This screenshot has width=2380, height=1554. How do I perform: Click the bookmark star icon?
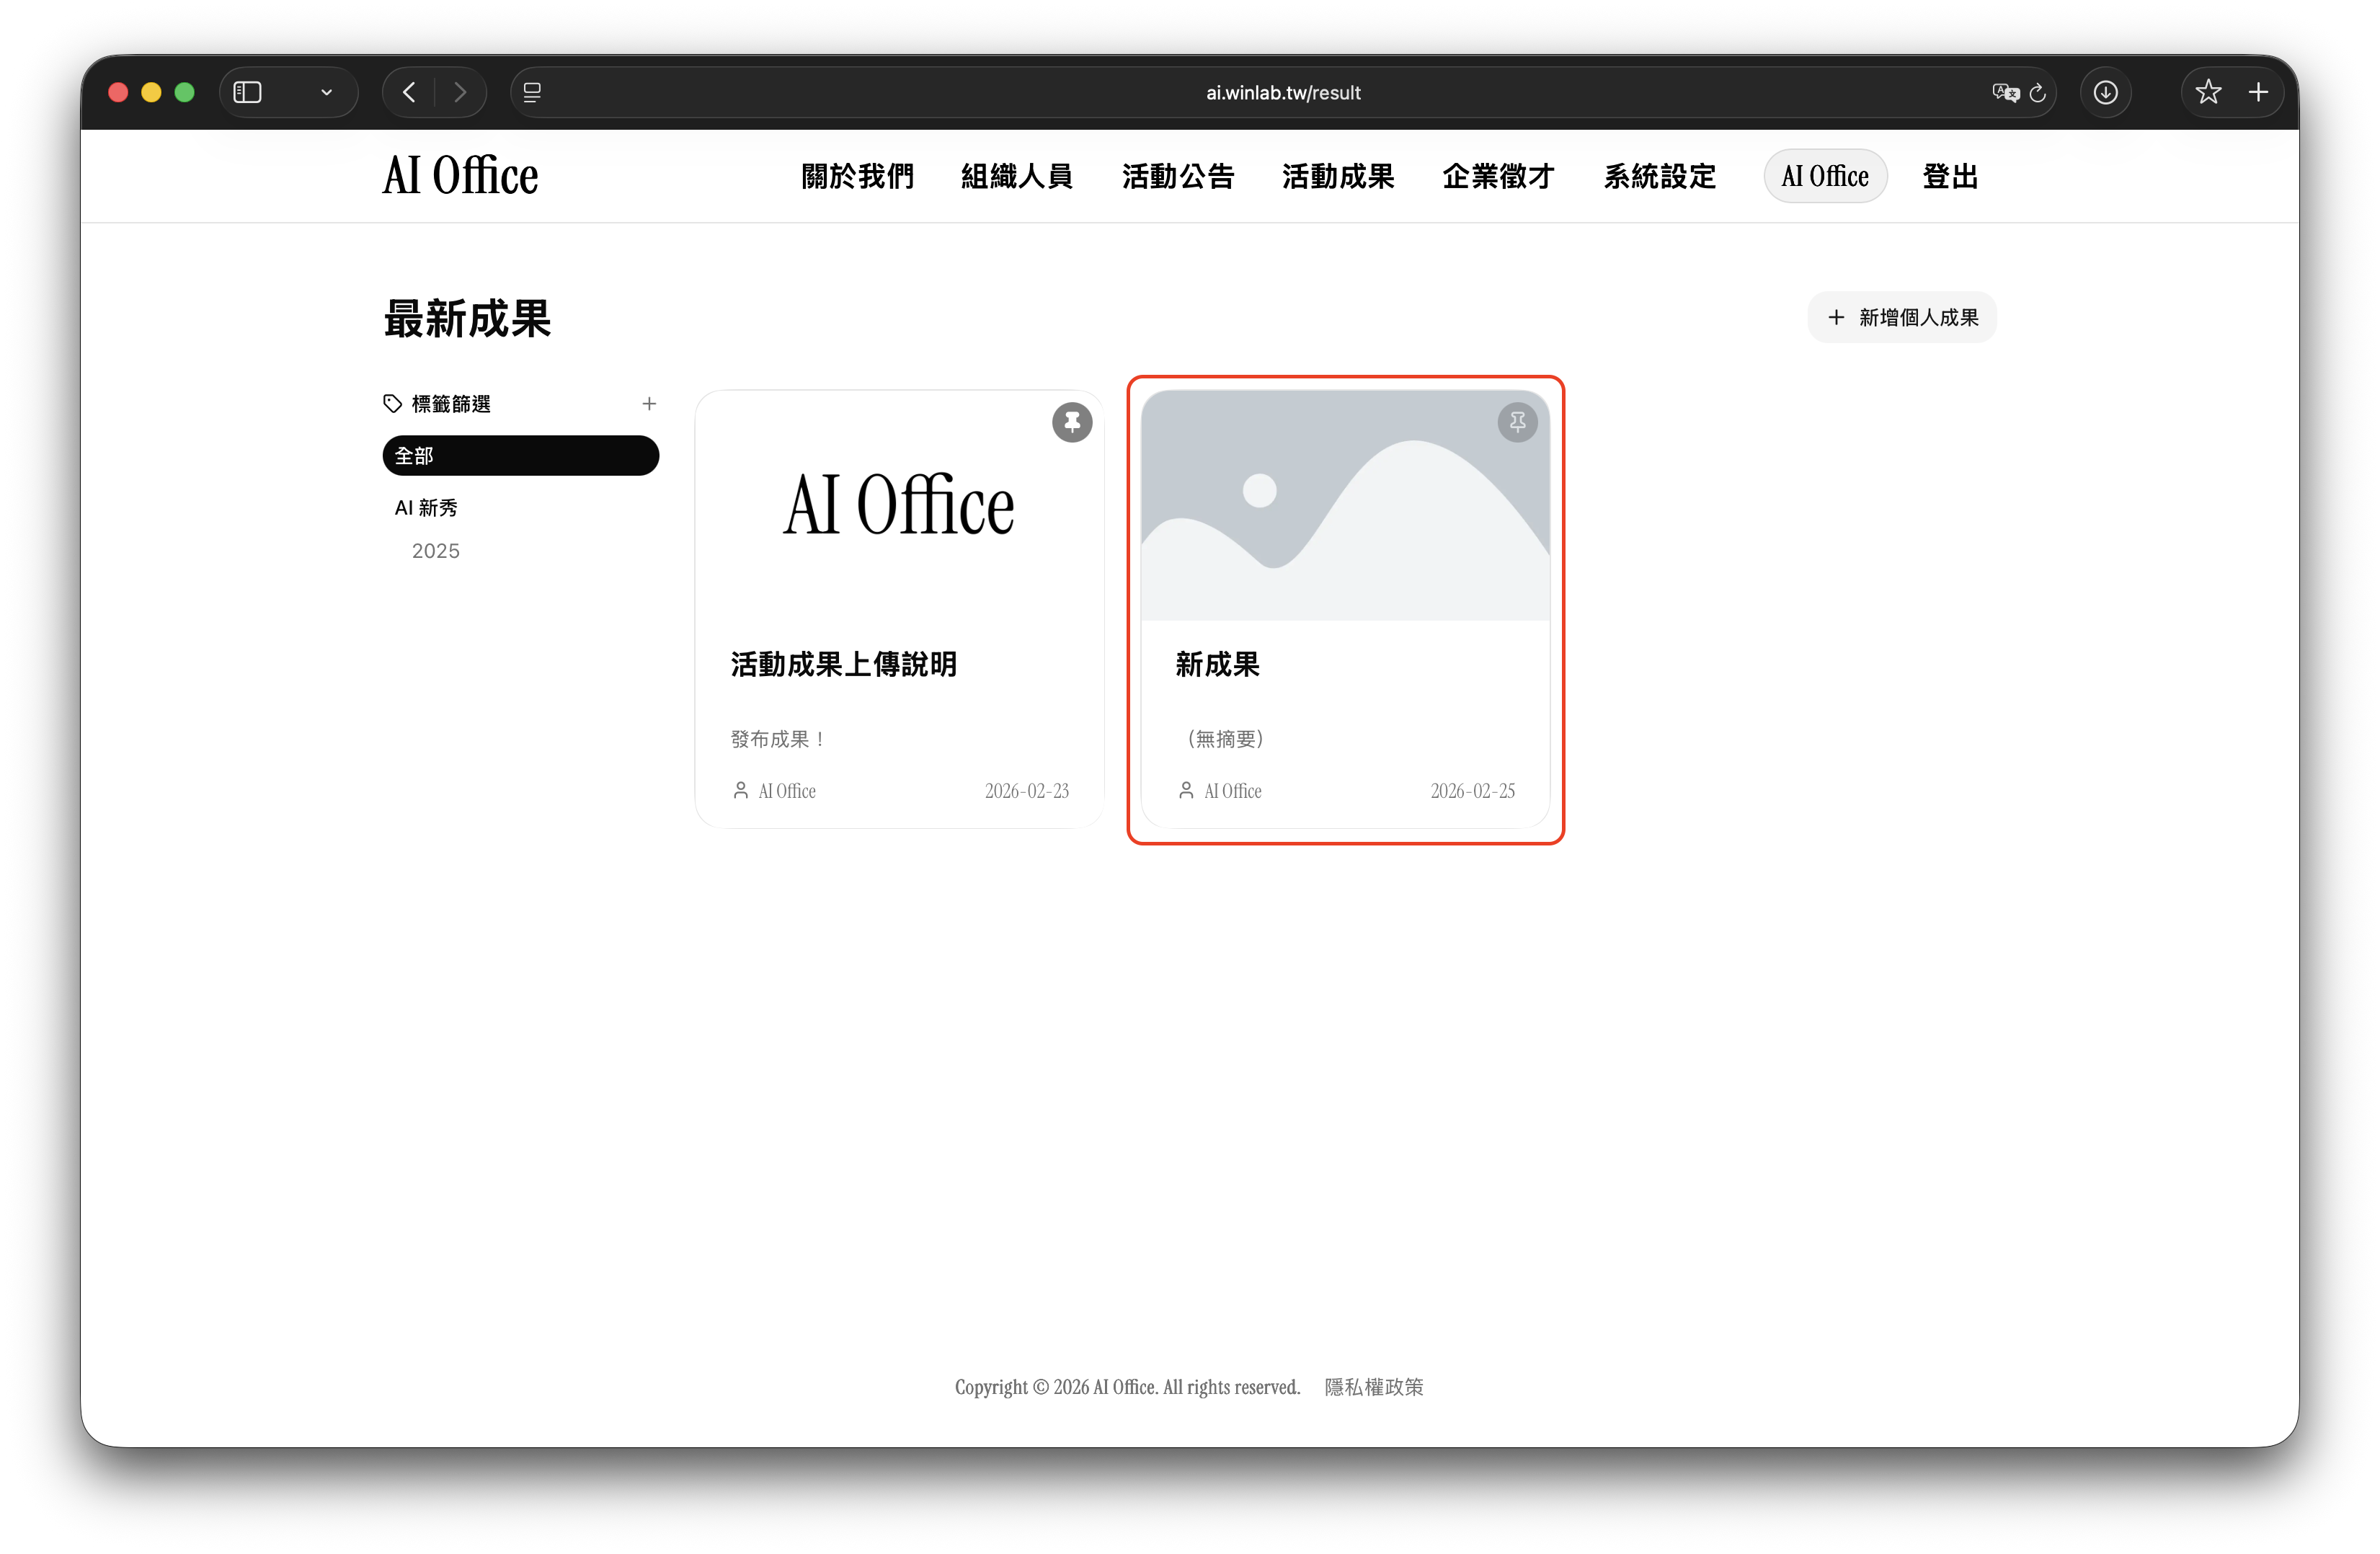tap(2208, 93)
